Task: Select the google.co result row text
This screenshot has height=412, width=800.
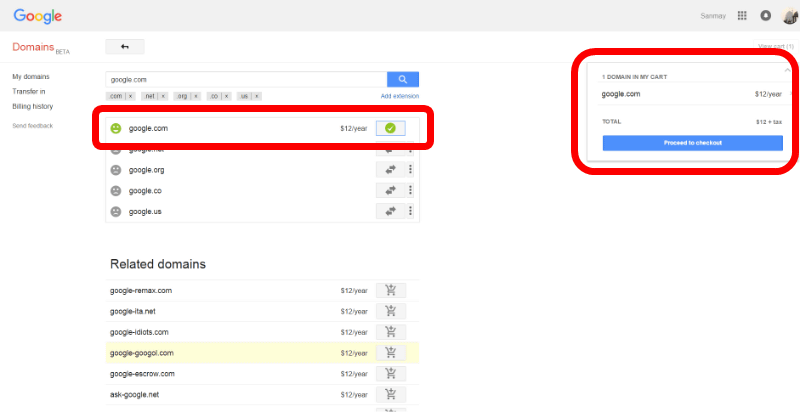Action: pyautogui.click(x=145, y=191)
